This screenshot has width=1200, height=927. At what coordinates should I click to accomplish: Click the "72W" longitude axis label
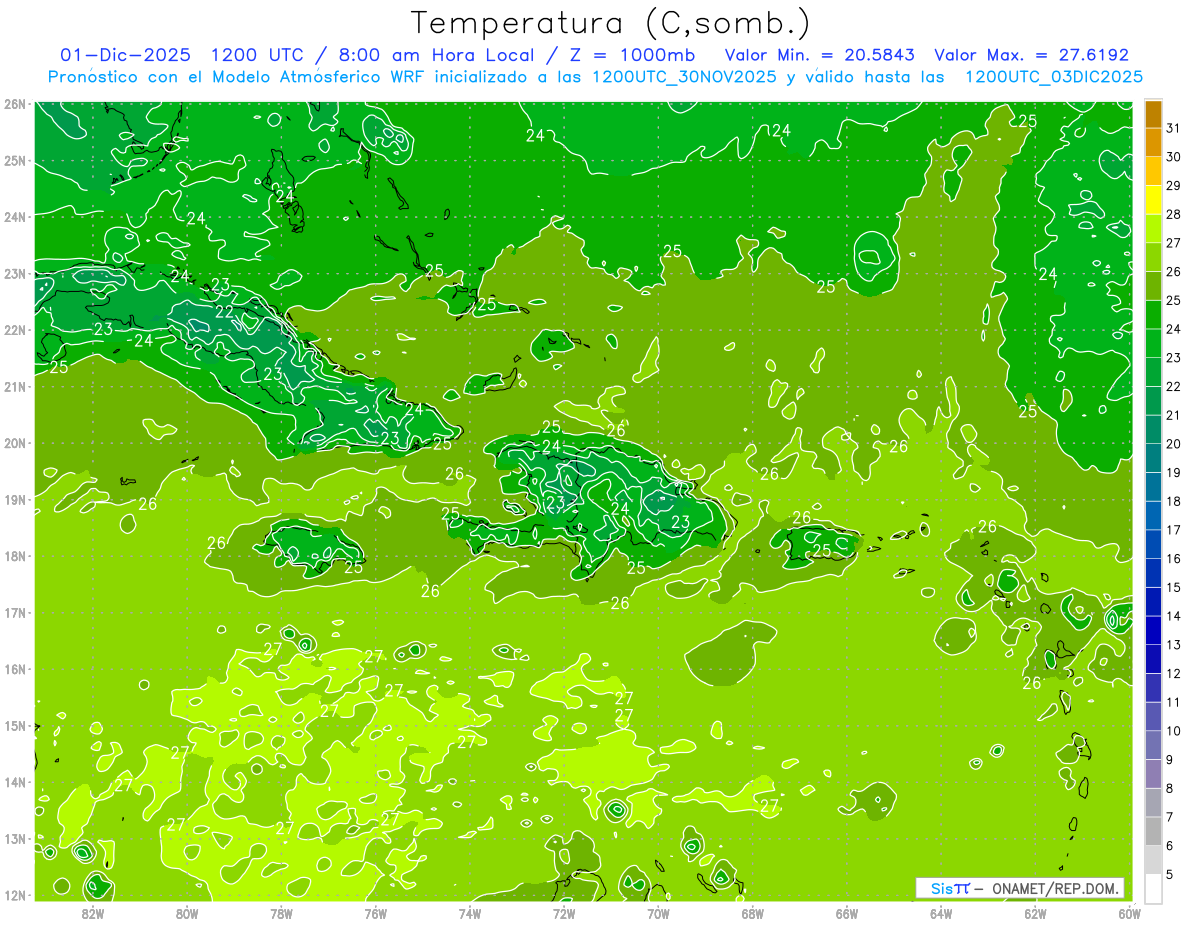click(x=564, y=913)
